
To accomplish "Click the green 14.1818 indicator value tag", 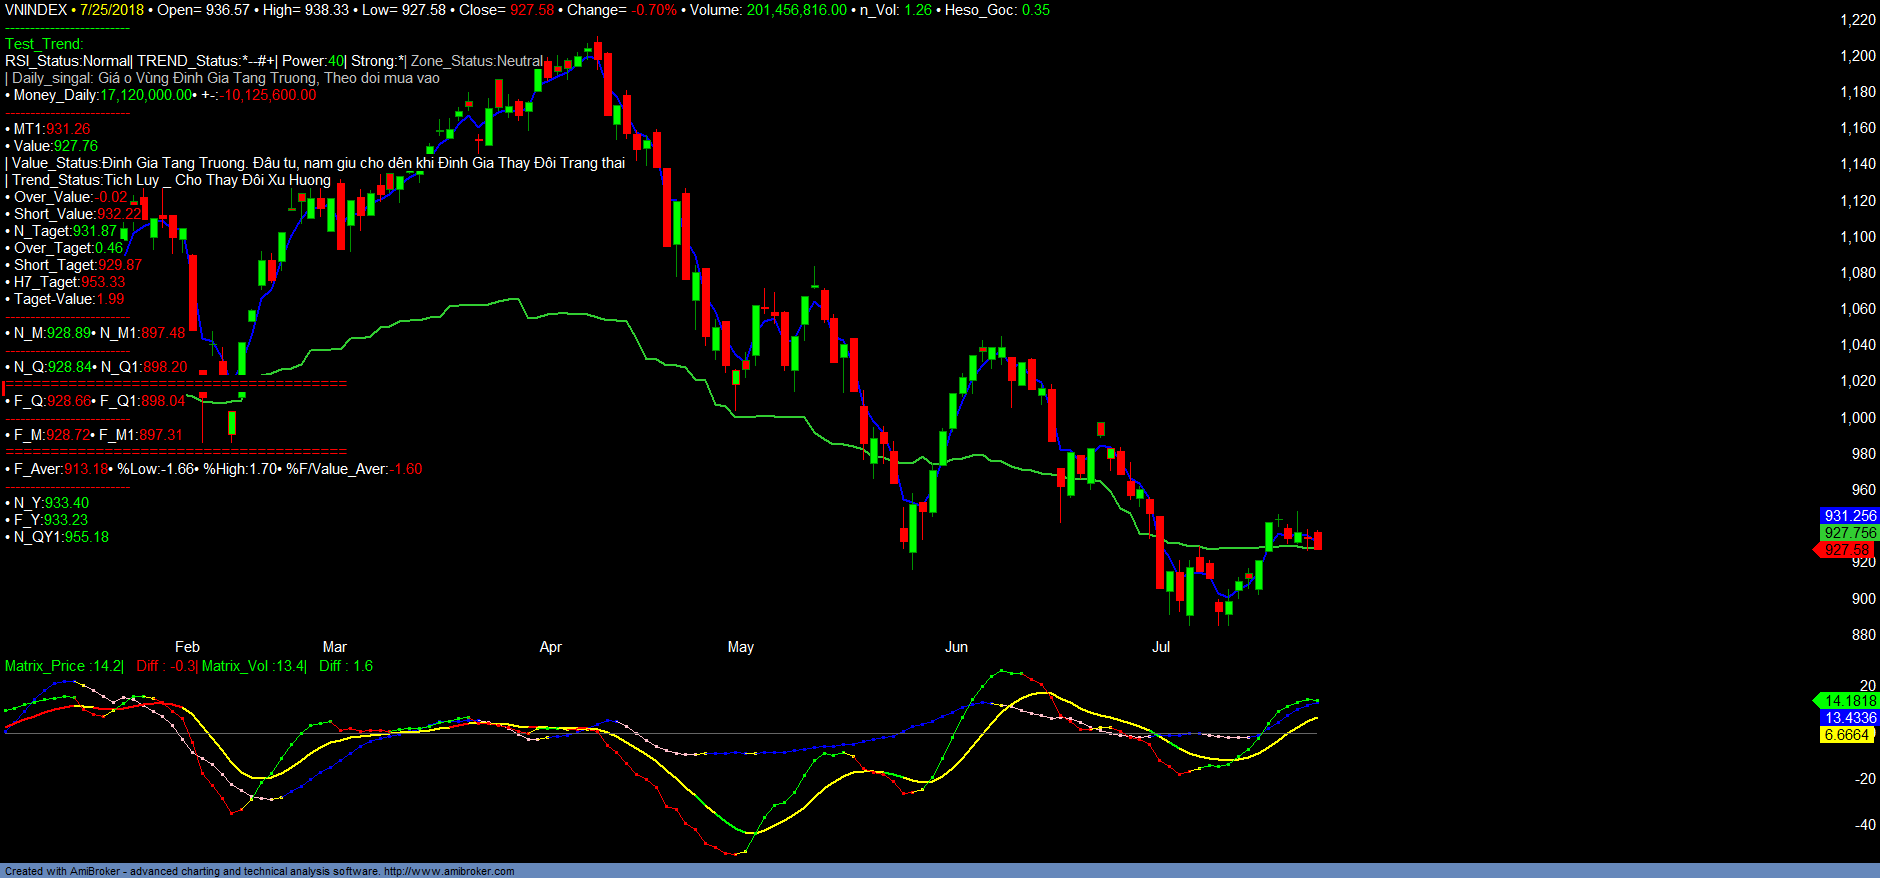I will click(x=1849, y=701).
